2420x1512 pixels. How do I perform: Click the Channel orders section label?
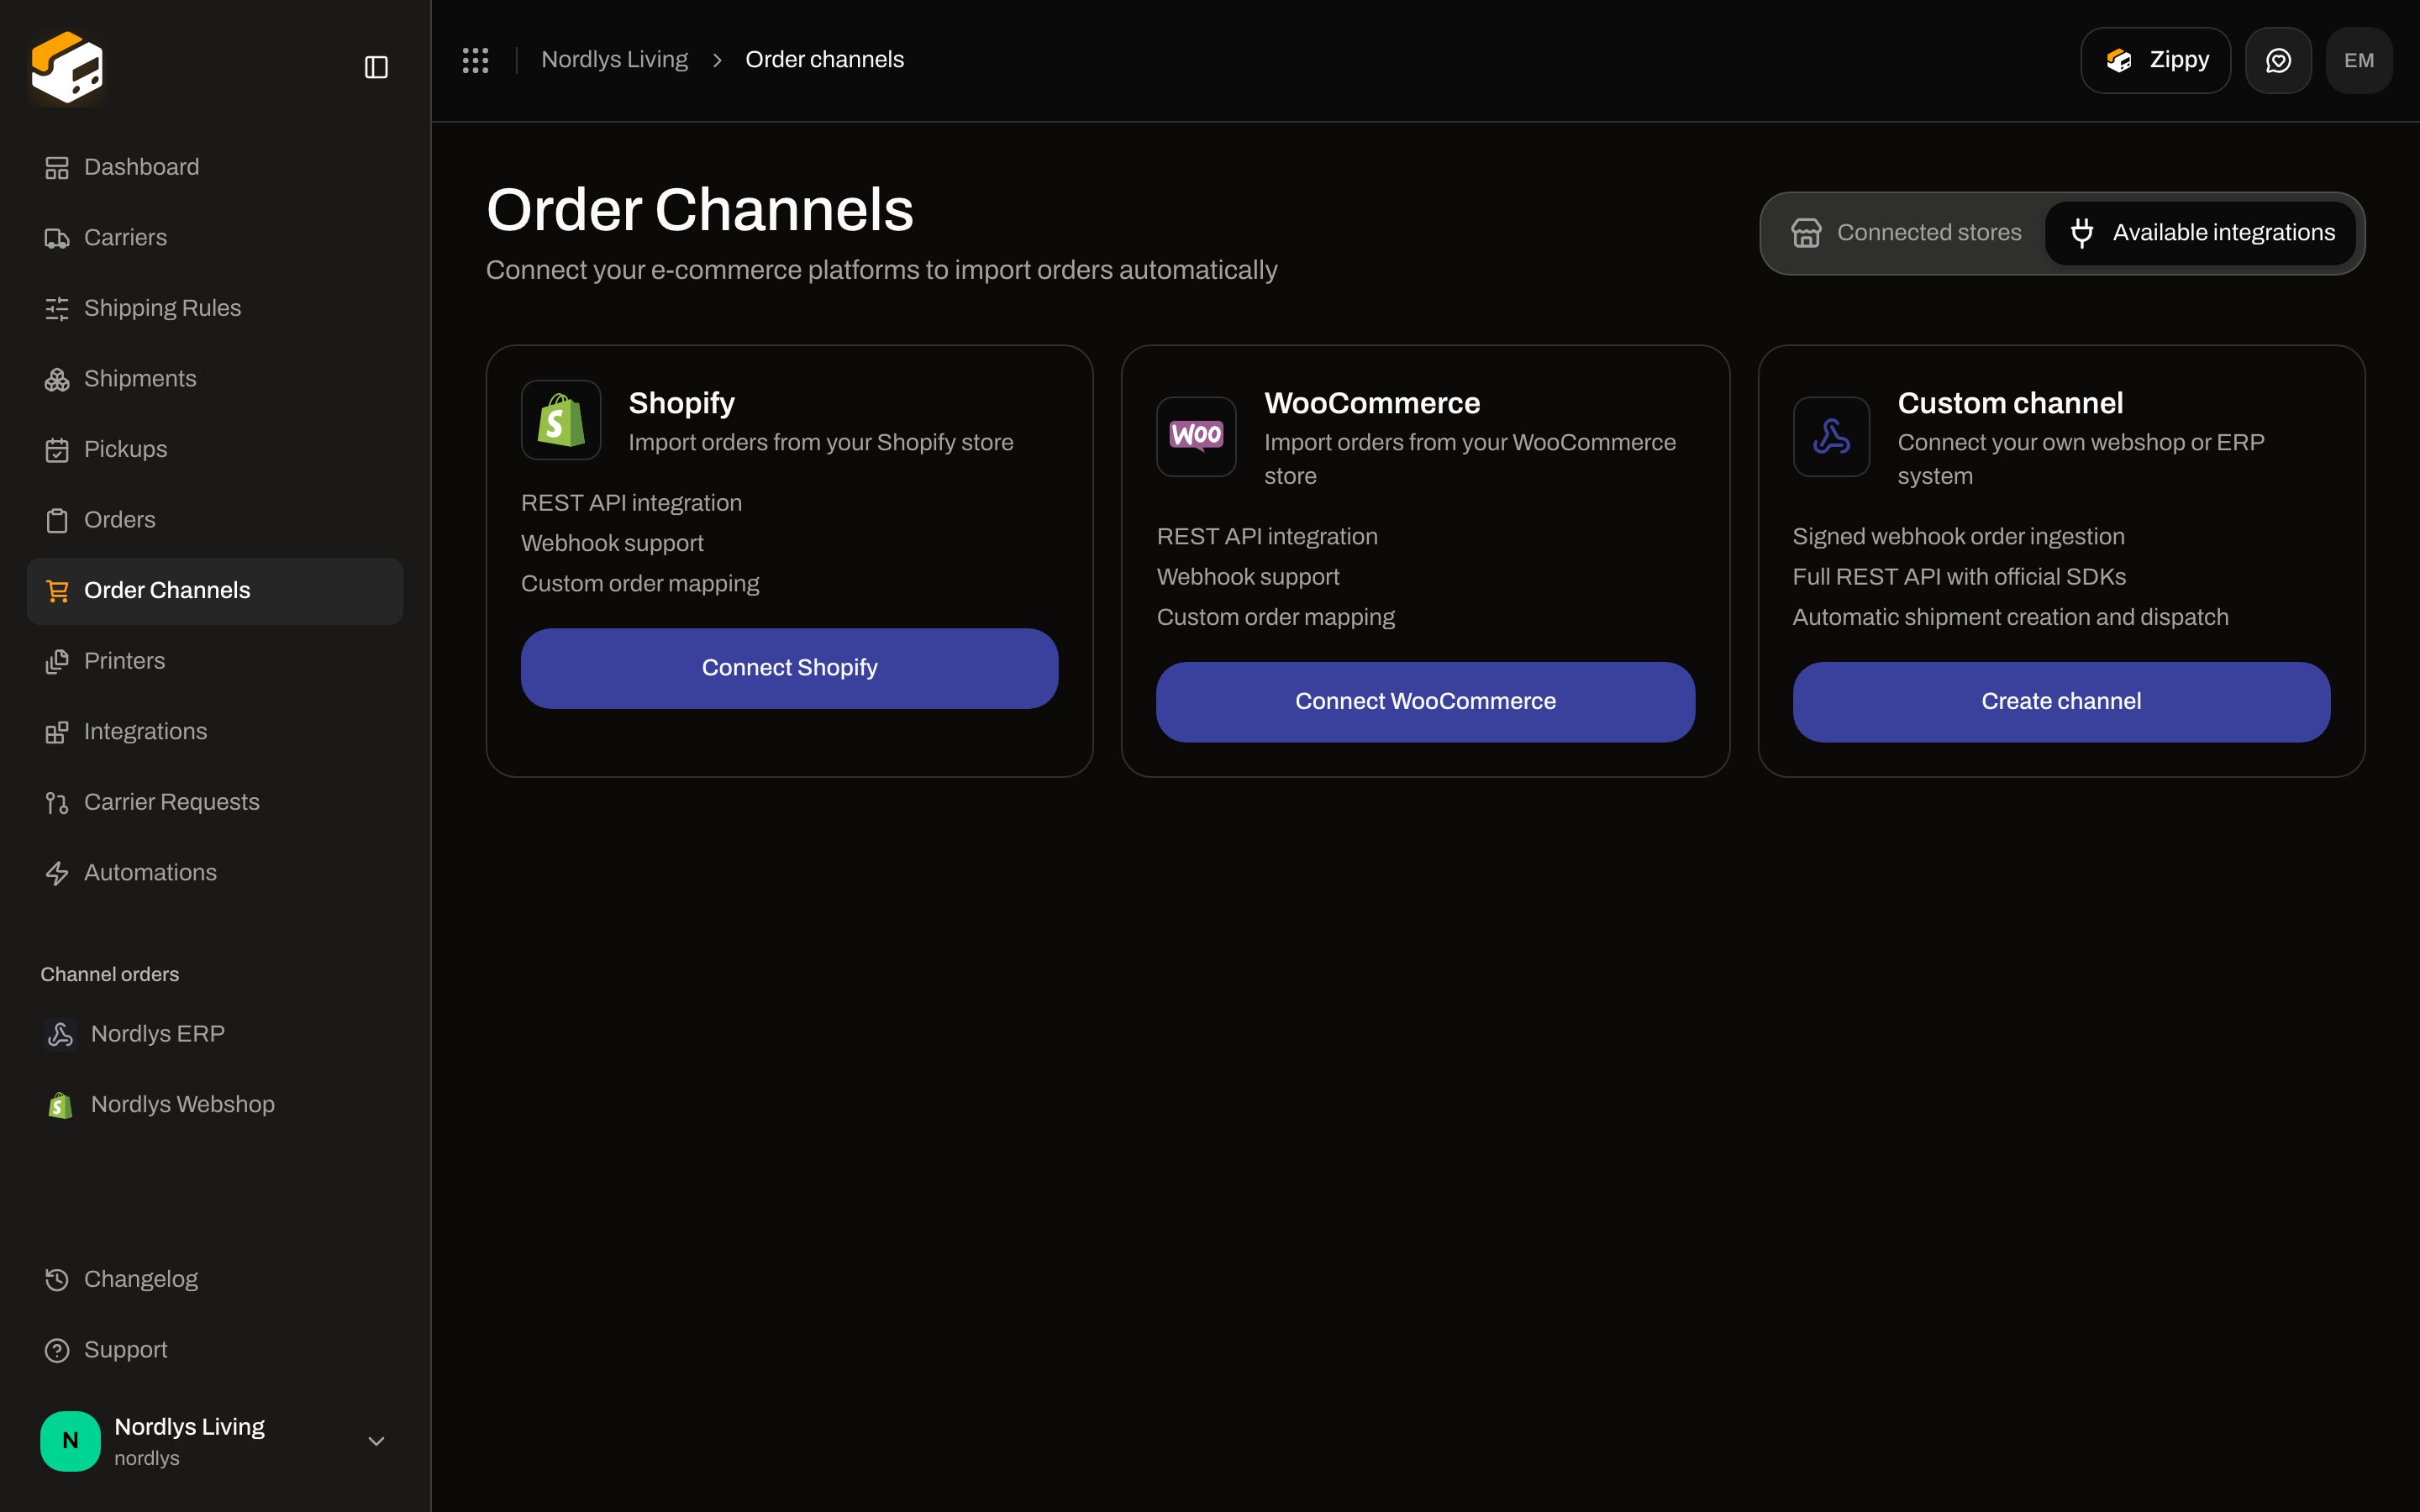[x=110, y=974]
